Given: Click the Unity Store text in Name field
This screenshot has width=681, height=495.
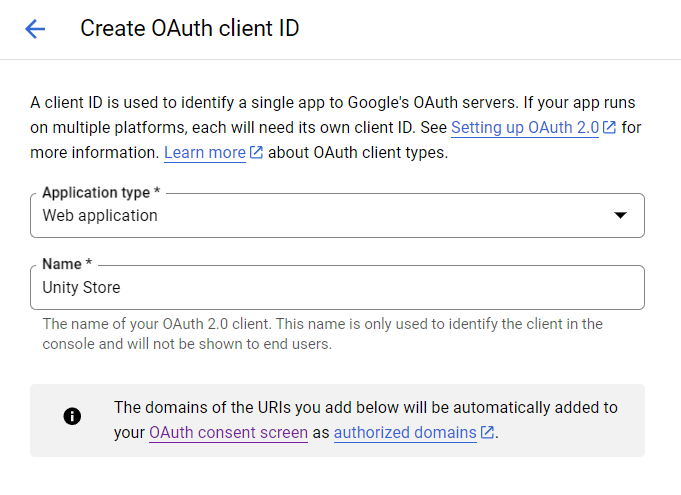Looking at the screenshot, I should (x=81, y=288).
